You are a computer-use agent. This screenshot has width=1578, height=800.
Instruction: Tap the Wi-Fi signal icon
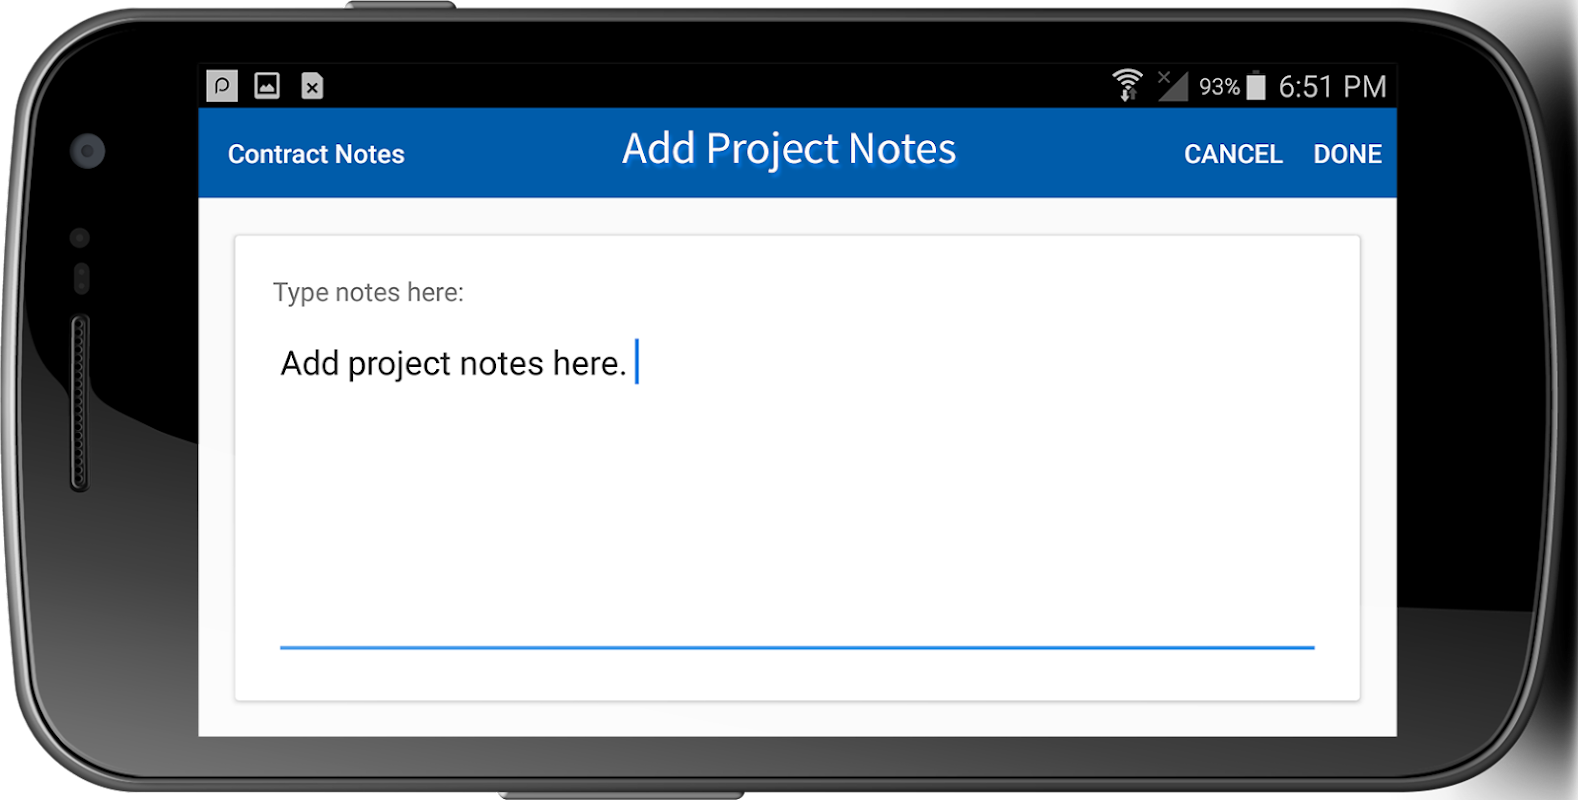point(1128,86)
